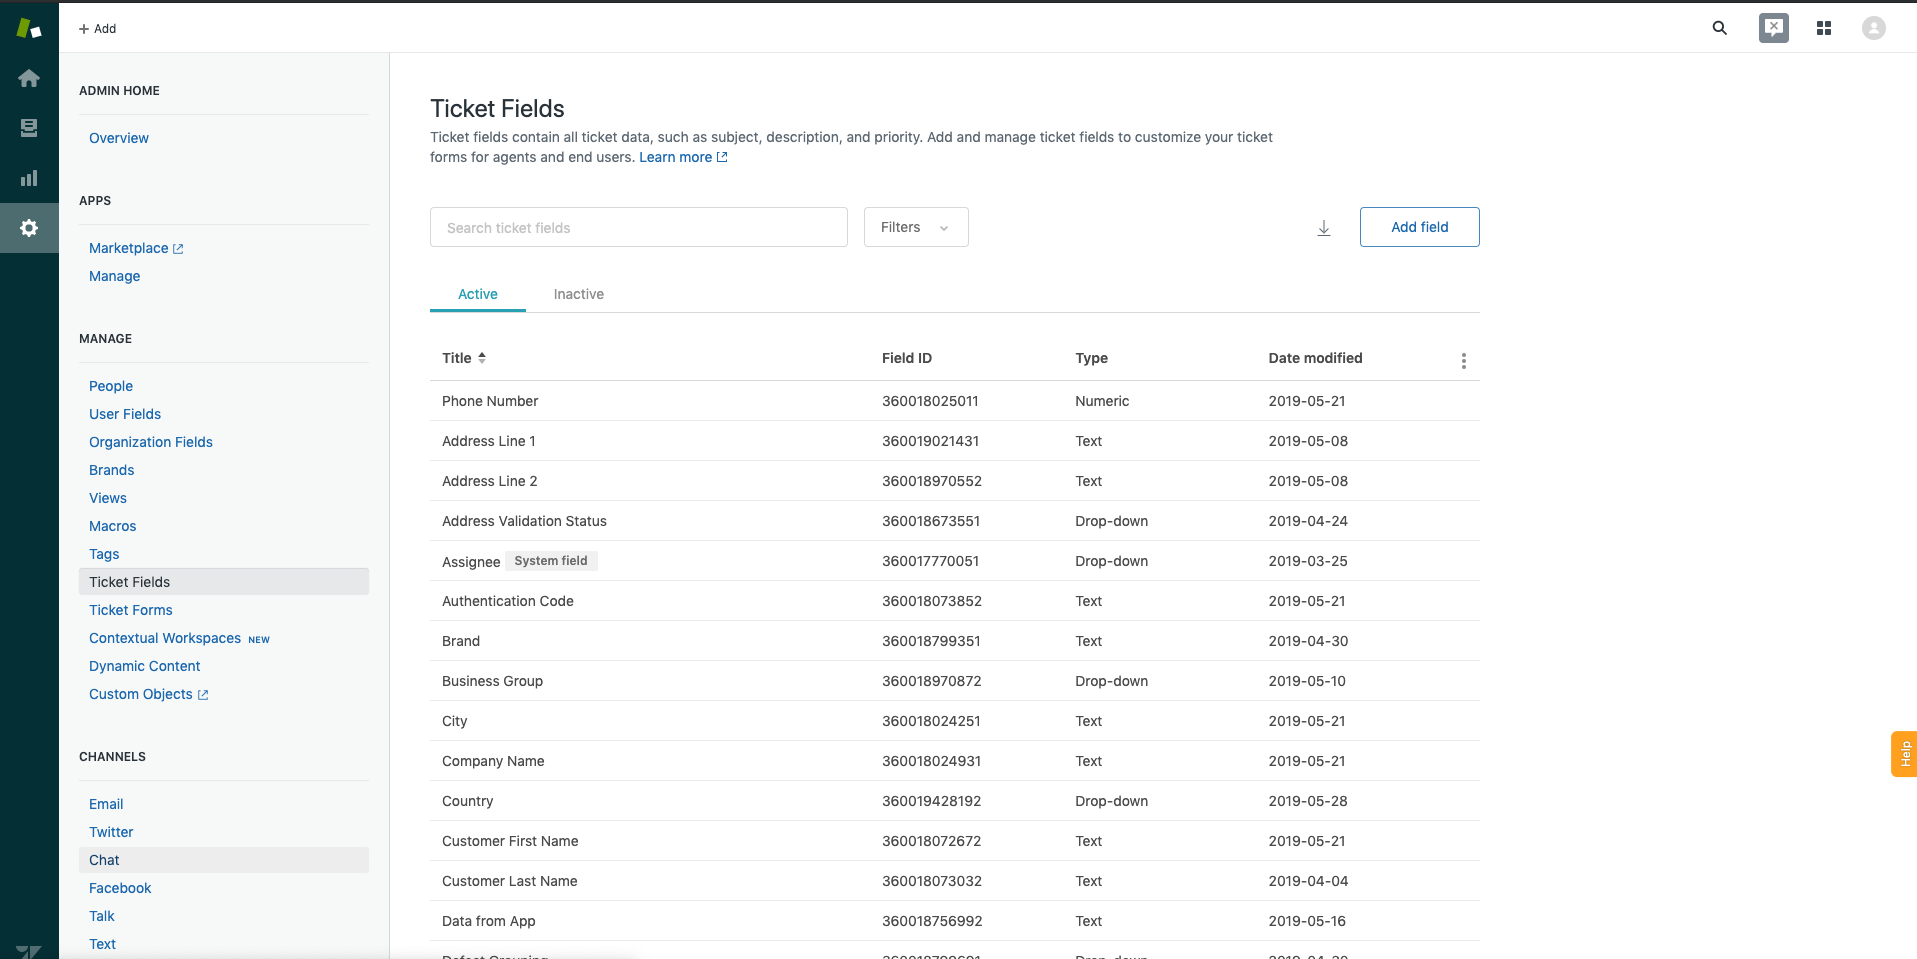Screen dimensions: 1917x959
Task: Click the search magnifier icon
Action: pyautogui.click(x=1719, y=28)
